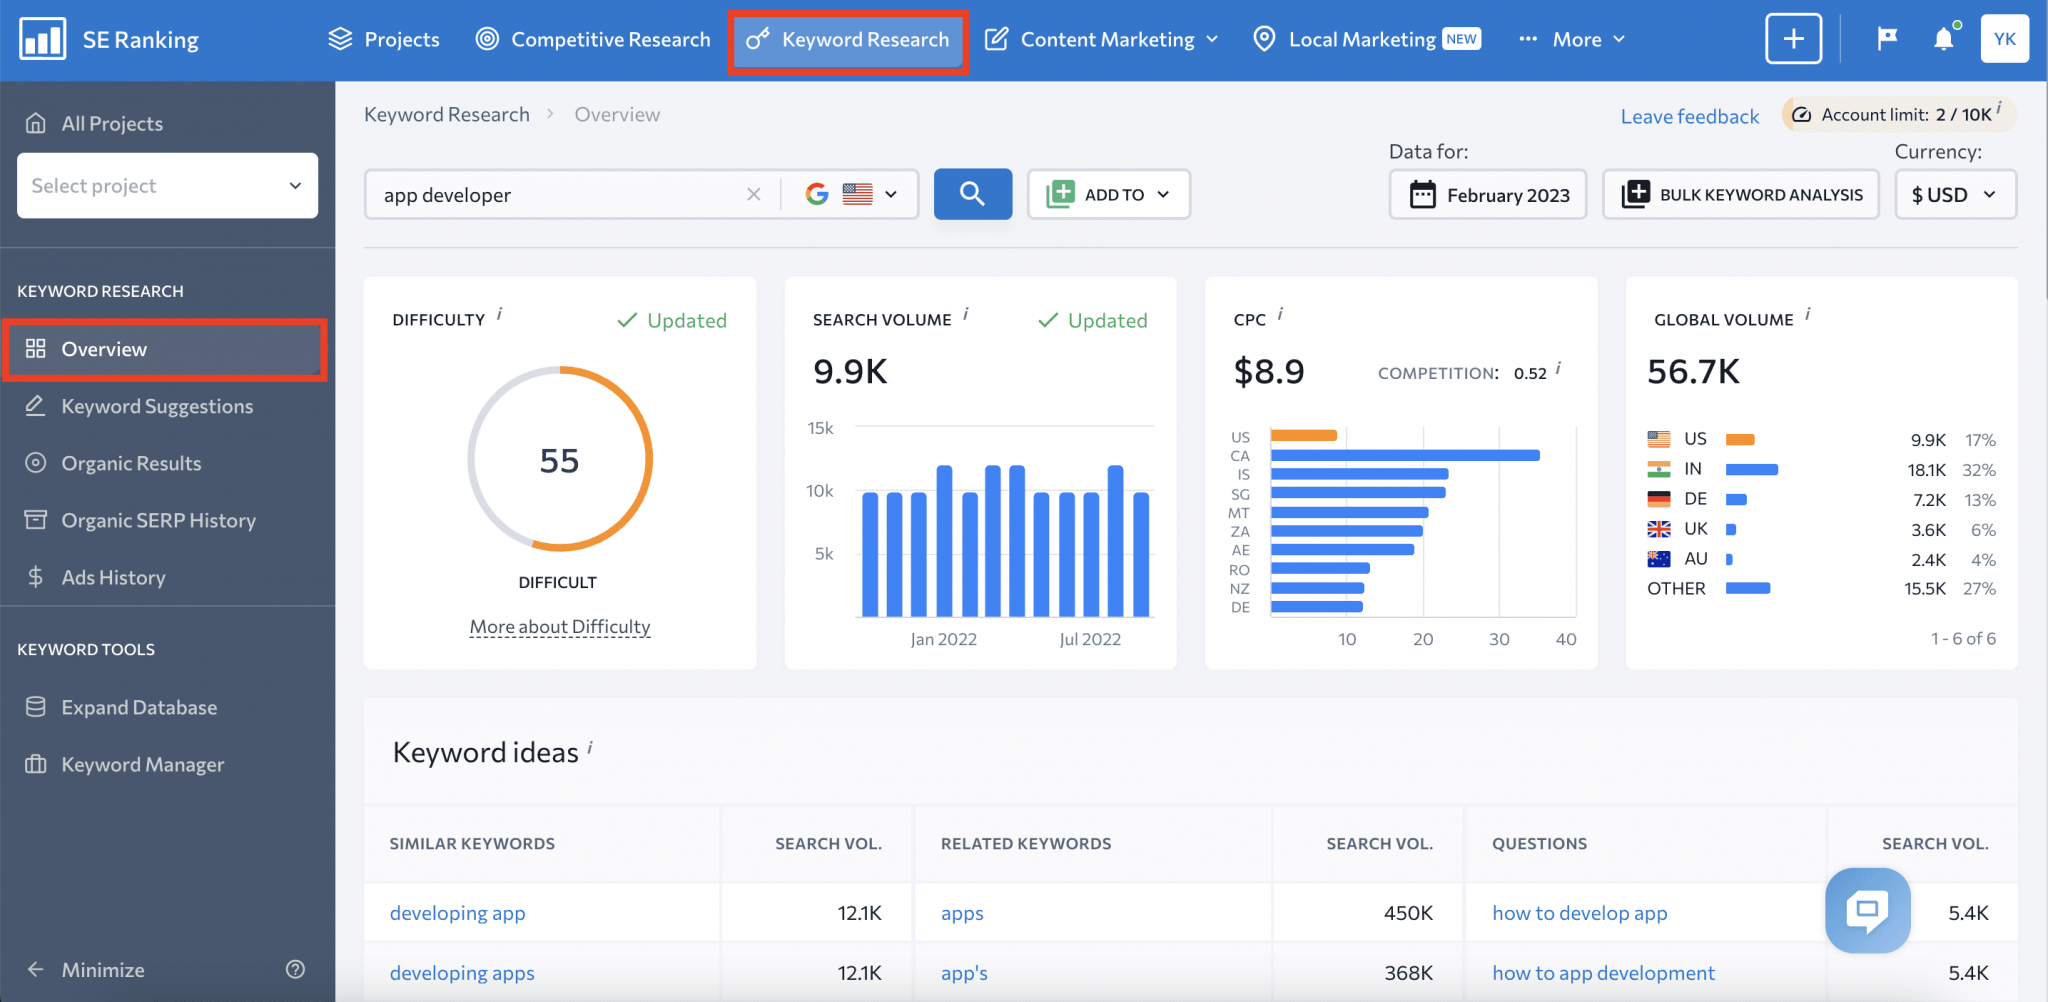Image resolution: width=2048 pixels, height=1002 pixels.
Task: Clear the search field with the X
Action: (754, 194)
